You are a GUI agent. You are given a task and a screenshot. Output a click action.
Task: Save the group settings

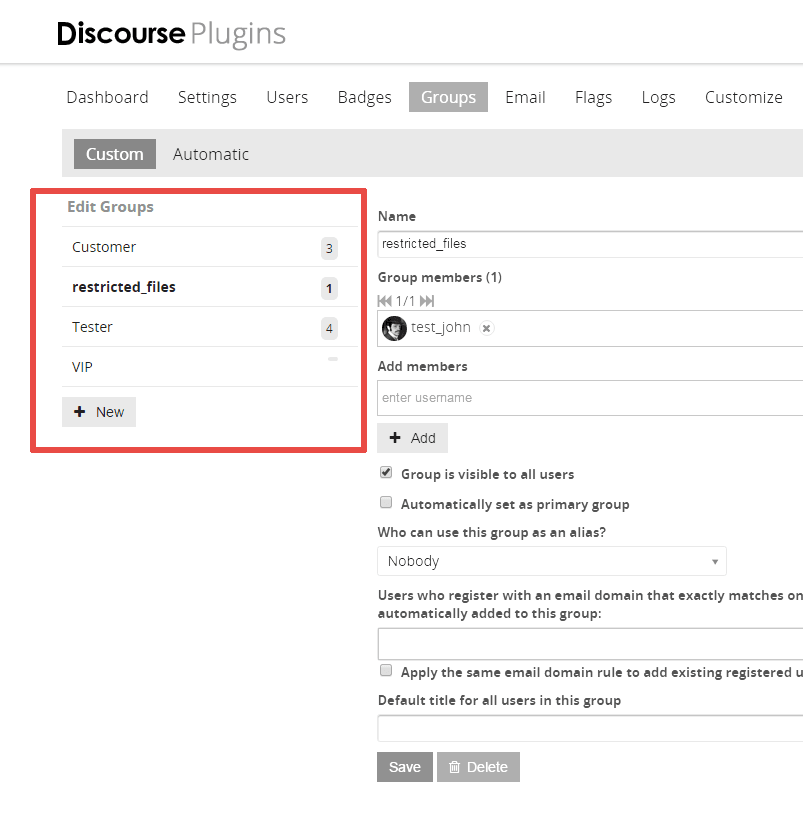click(x=405, y=767)
